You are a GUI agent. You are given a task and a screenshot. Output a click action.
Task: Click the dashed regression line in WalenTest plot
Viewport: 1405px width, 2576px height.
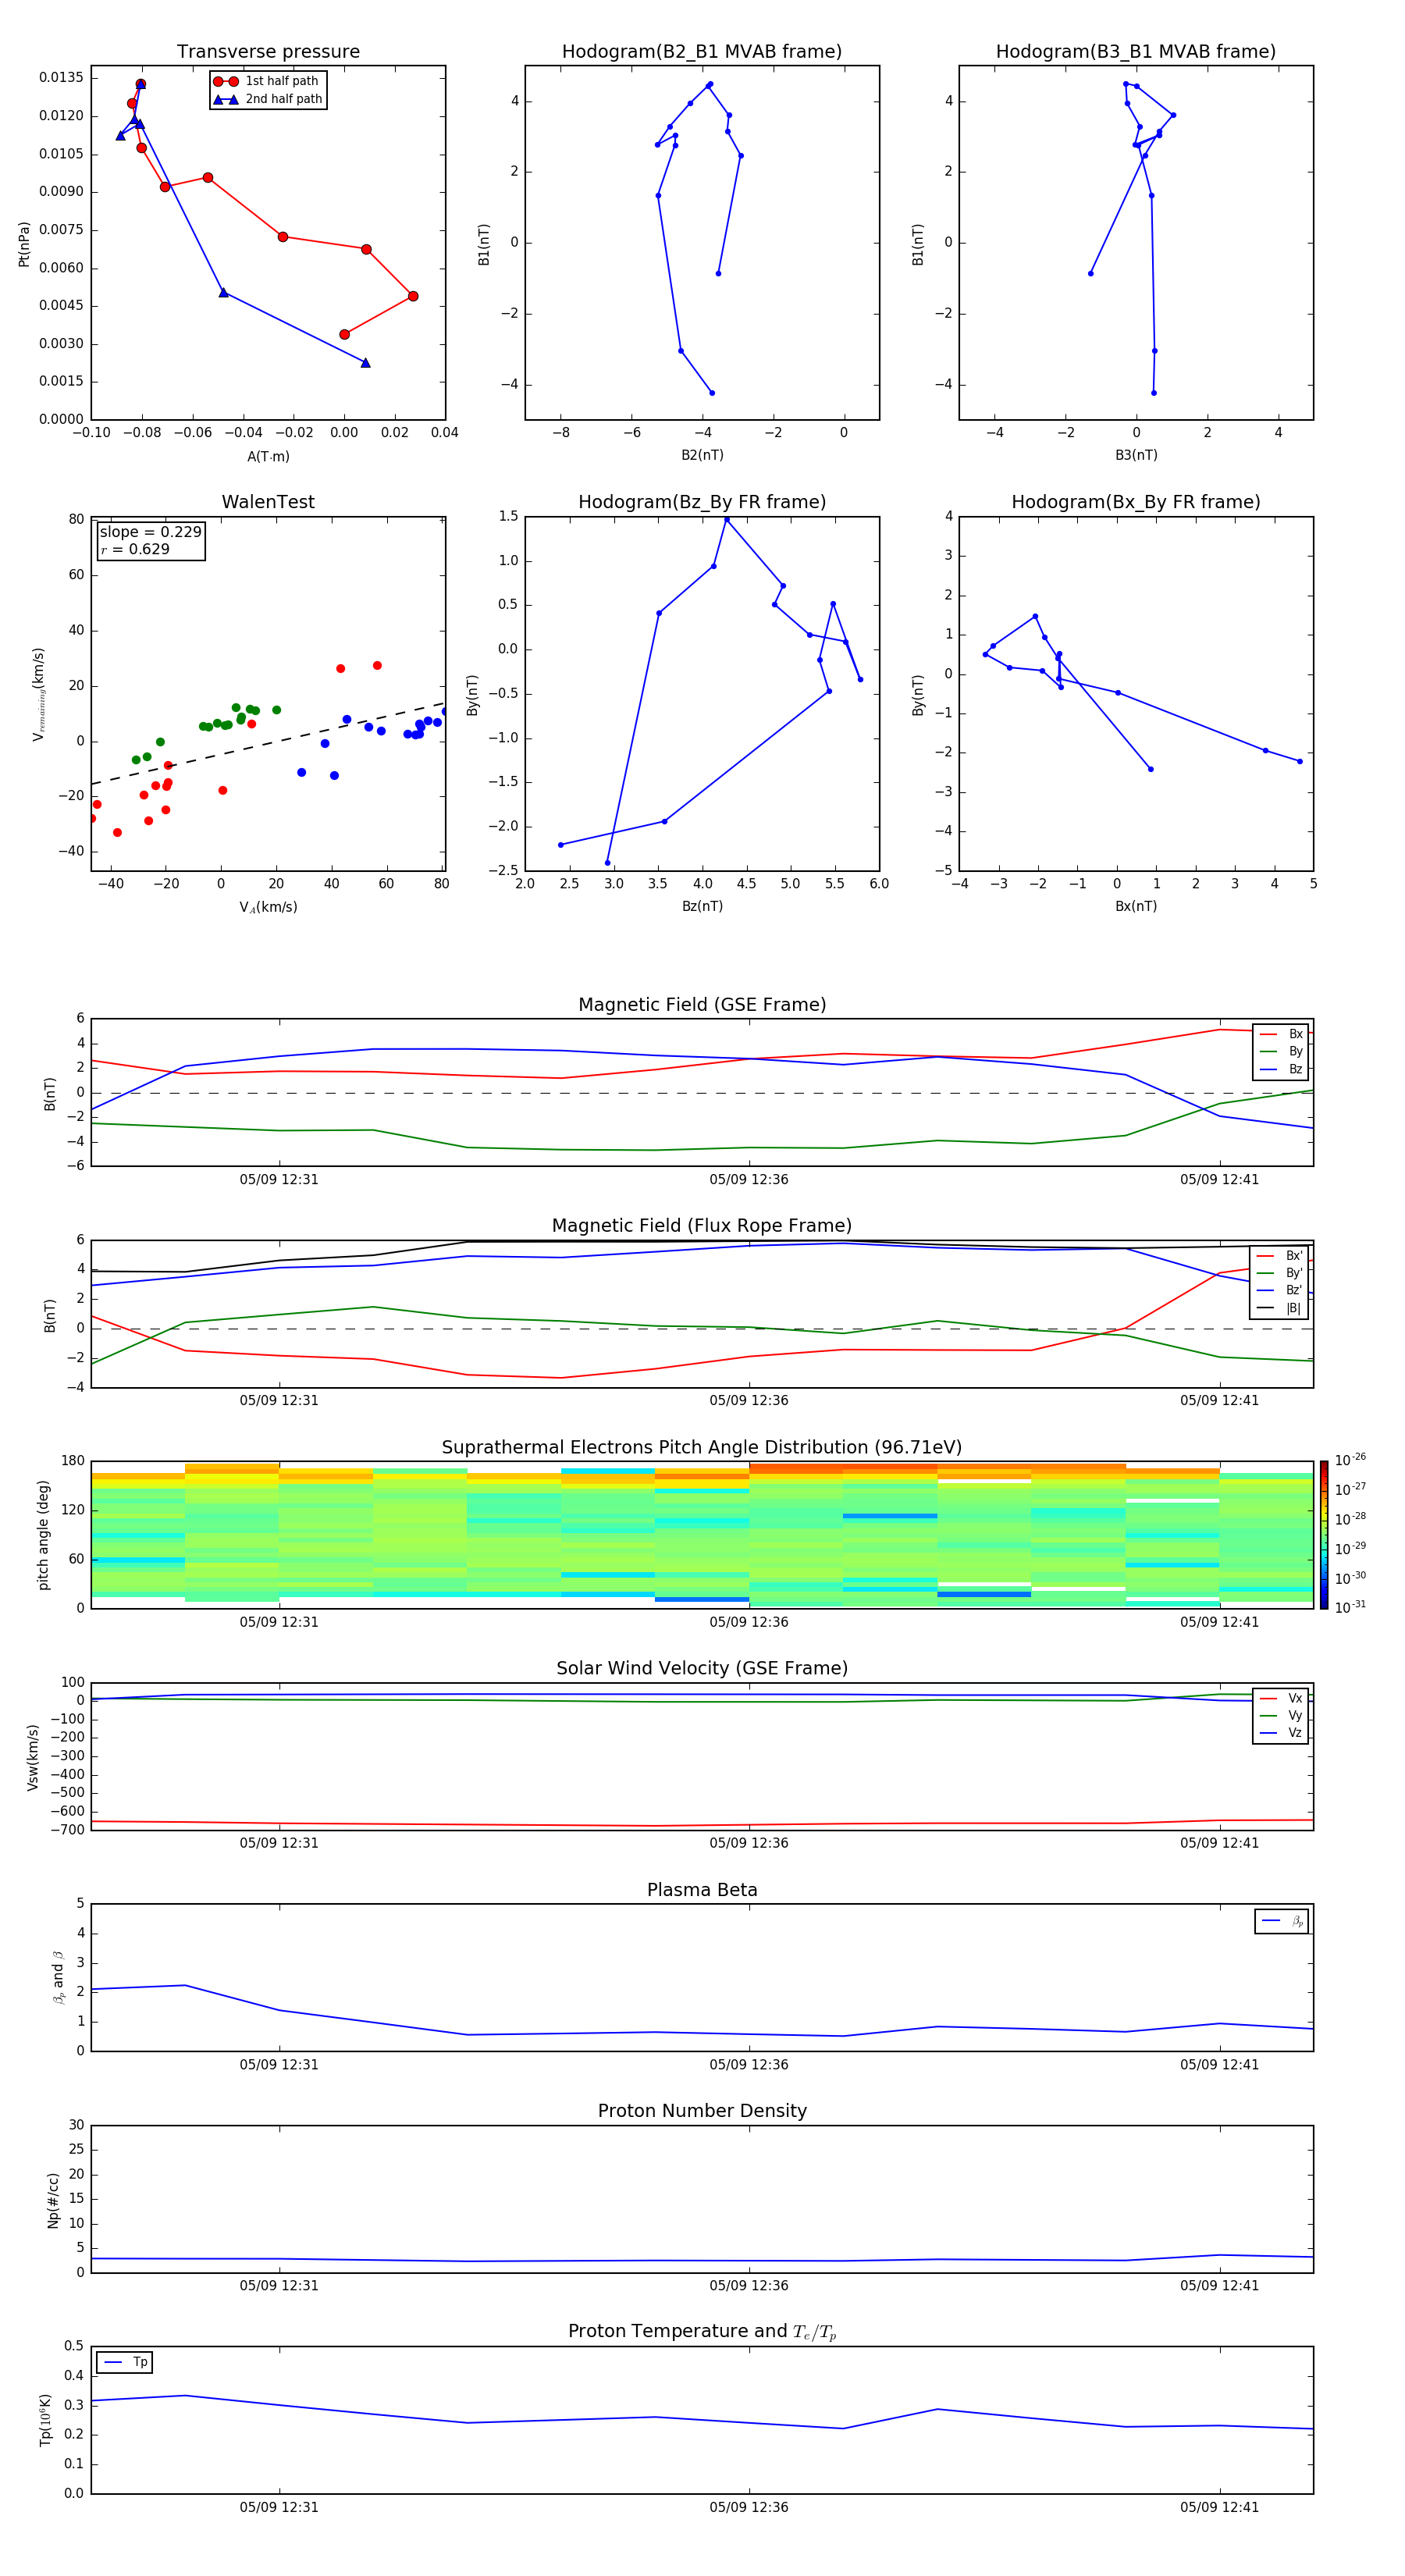tap(268, 744)
